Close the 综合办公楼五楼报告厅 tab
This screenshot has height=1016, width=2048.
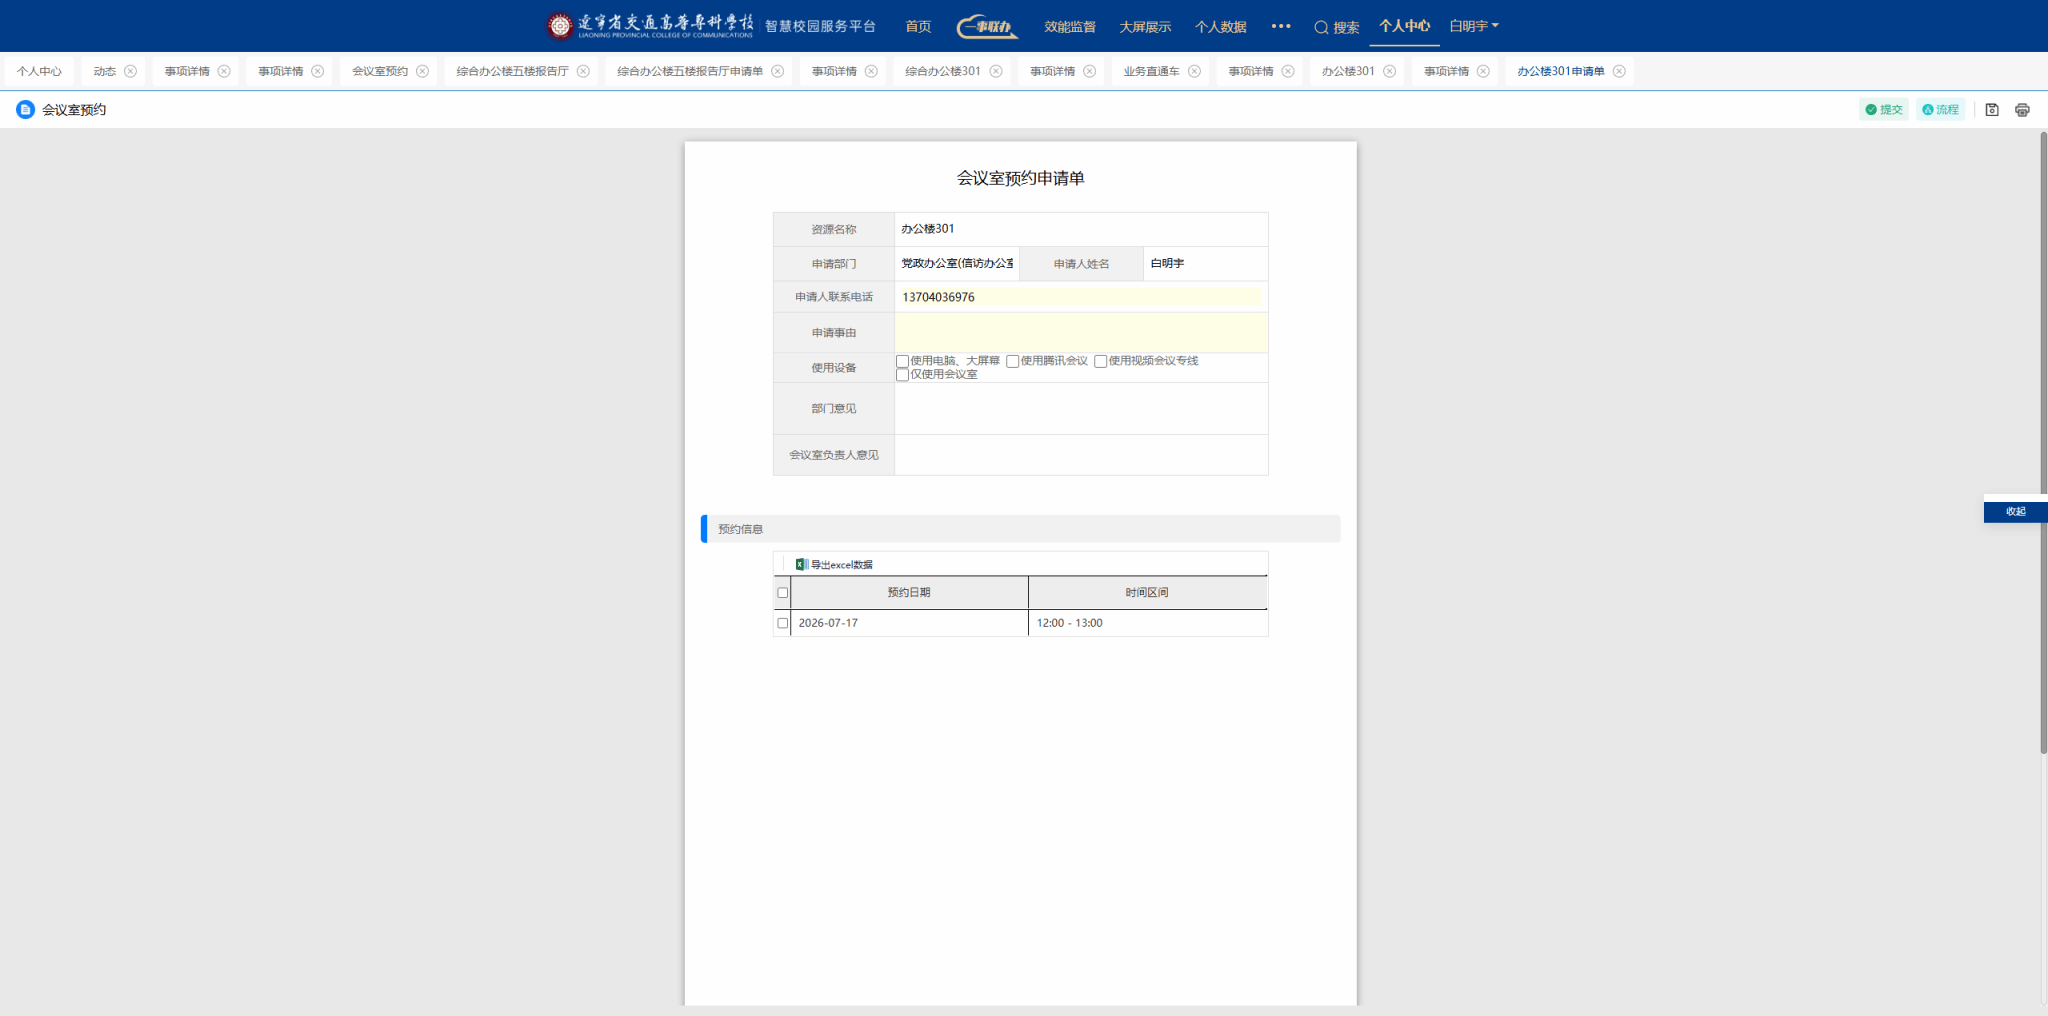(583, 71)
